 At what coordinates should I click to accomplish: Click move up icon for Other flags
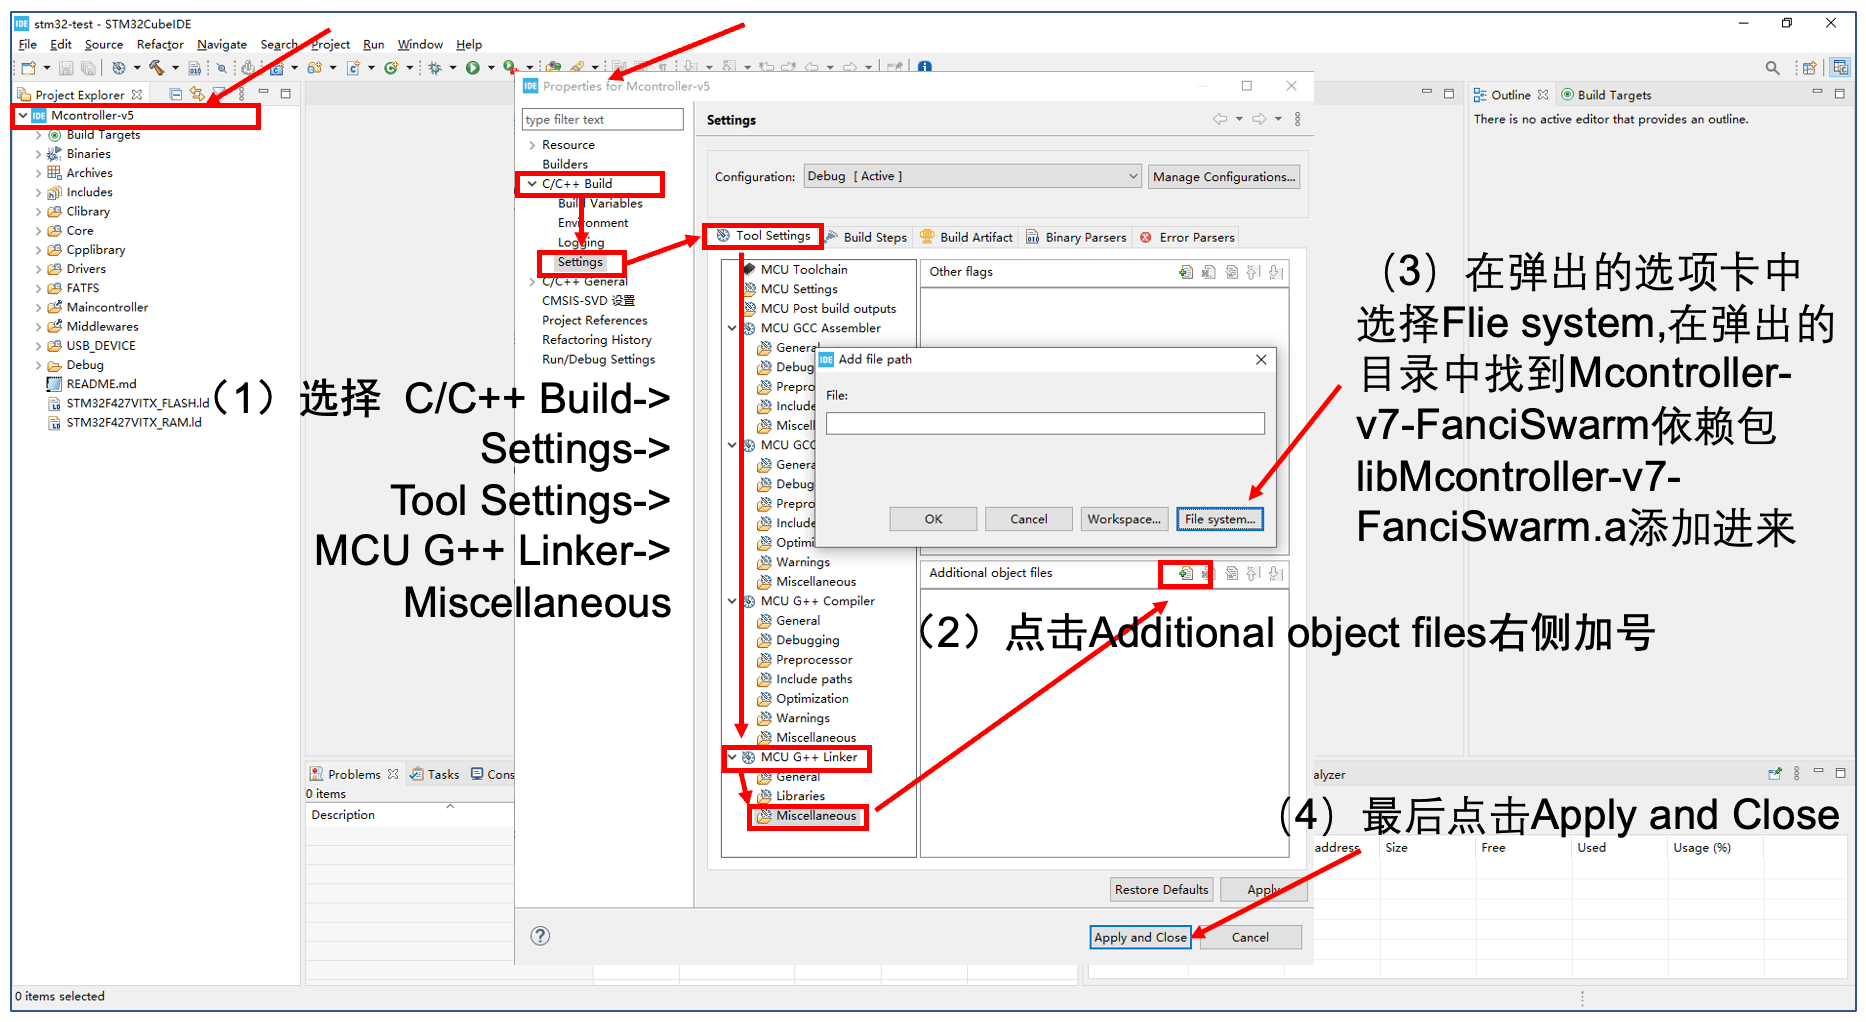(x=1253, y=272)
